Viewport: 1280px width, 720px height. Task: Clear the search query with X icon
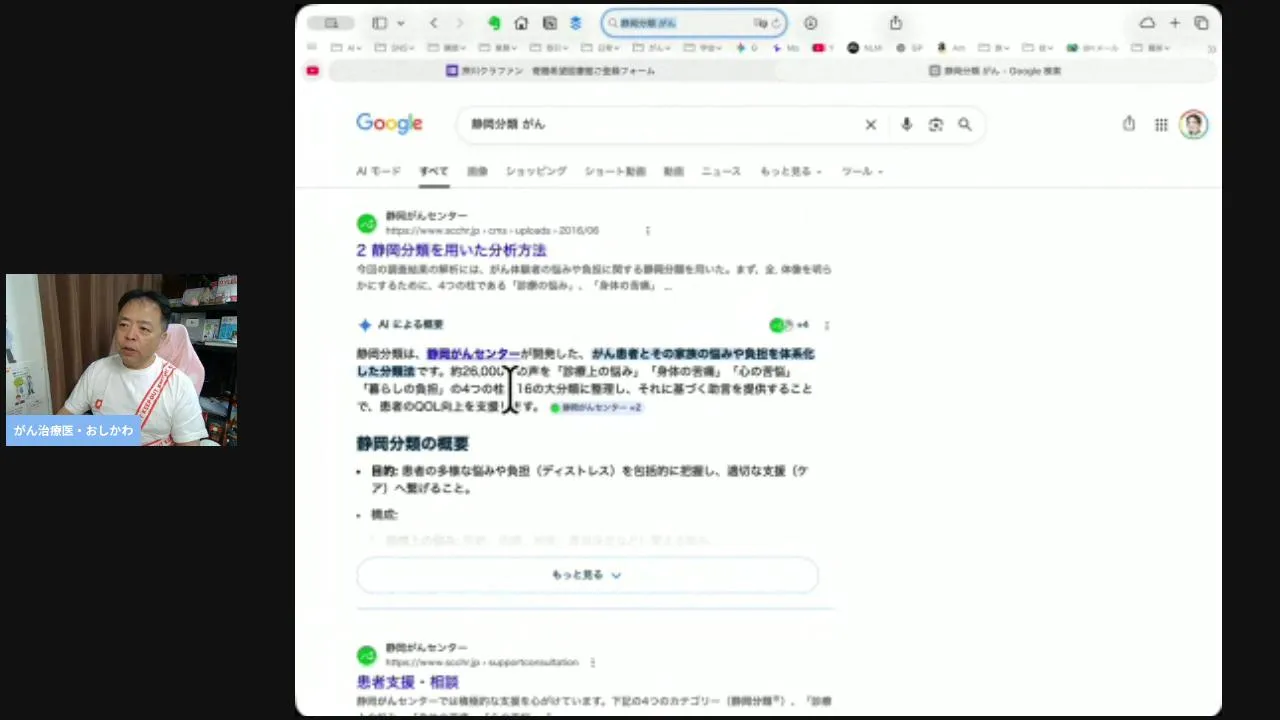pos(871,124)
